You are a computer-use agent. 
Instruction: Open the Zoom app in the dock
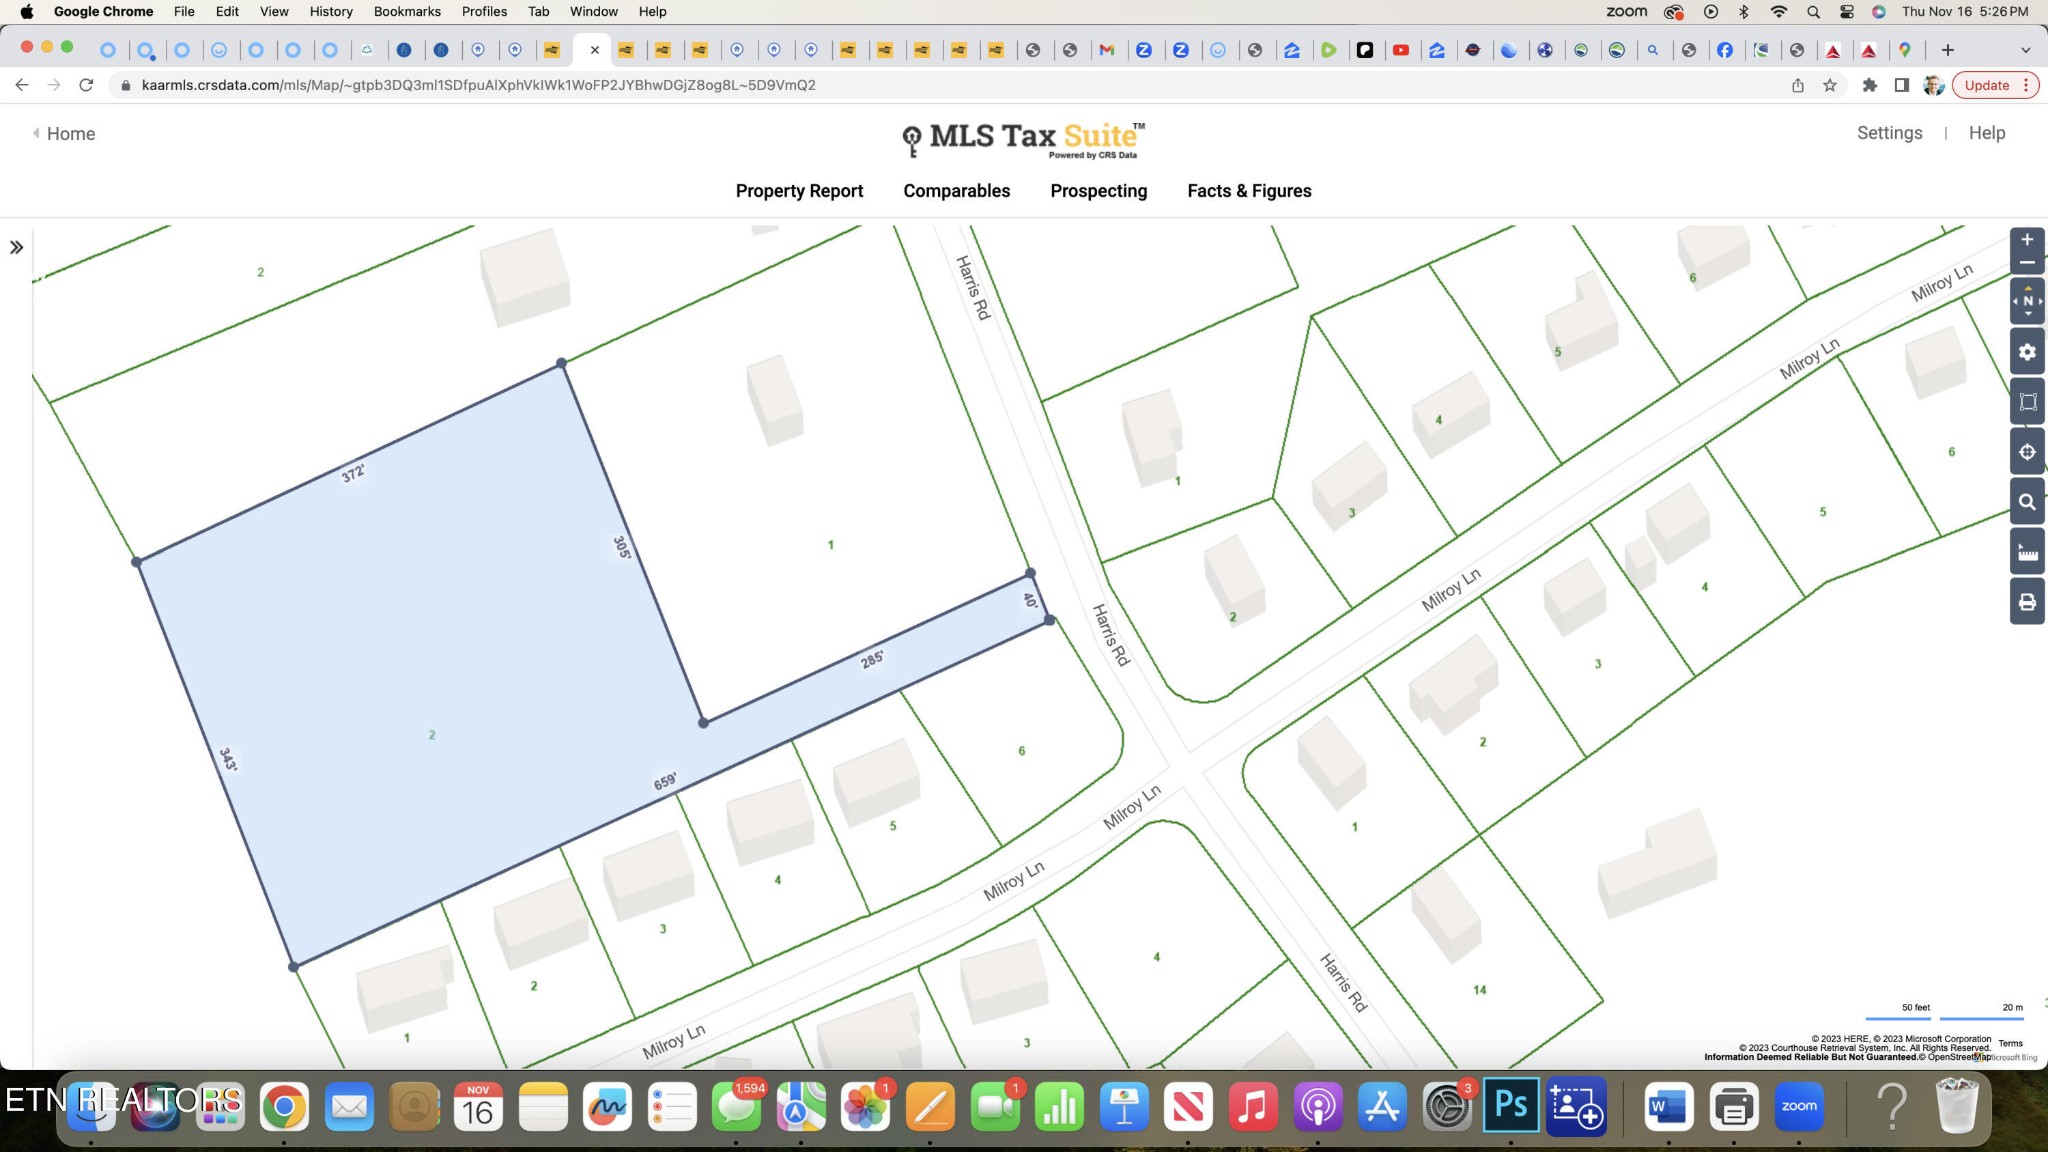(1799, 1106)
